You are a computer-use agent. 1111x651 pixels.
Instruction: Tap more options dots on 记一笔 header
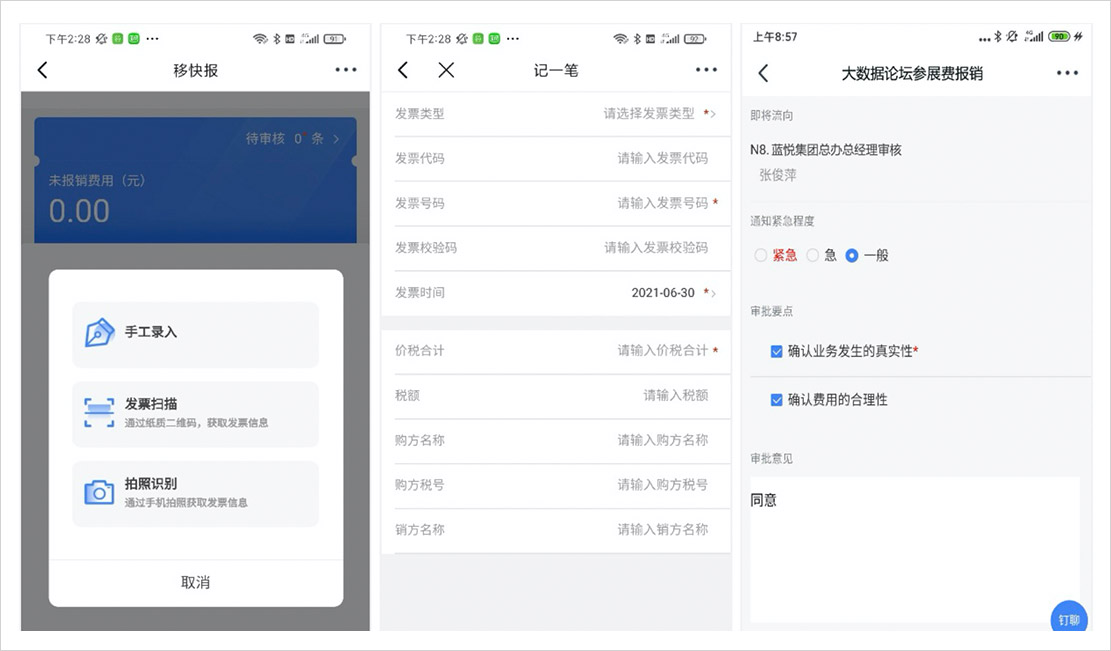point(706,70)
